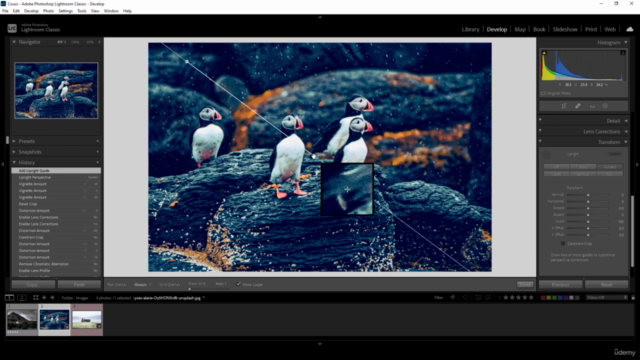Click the Copy button
The height and width of the screenshot is (360, 640).
coord(33,284)
